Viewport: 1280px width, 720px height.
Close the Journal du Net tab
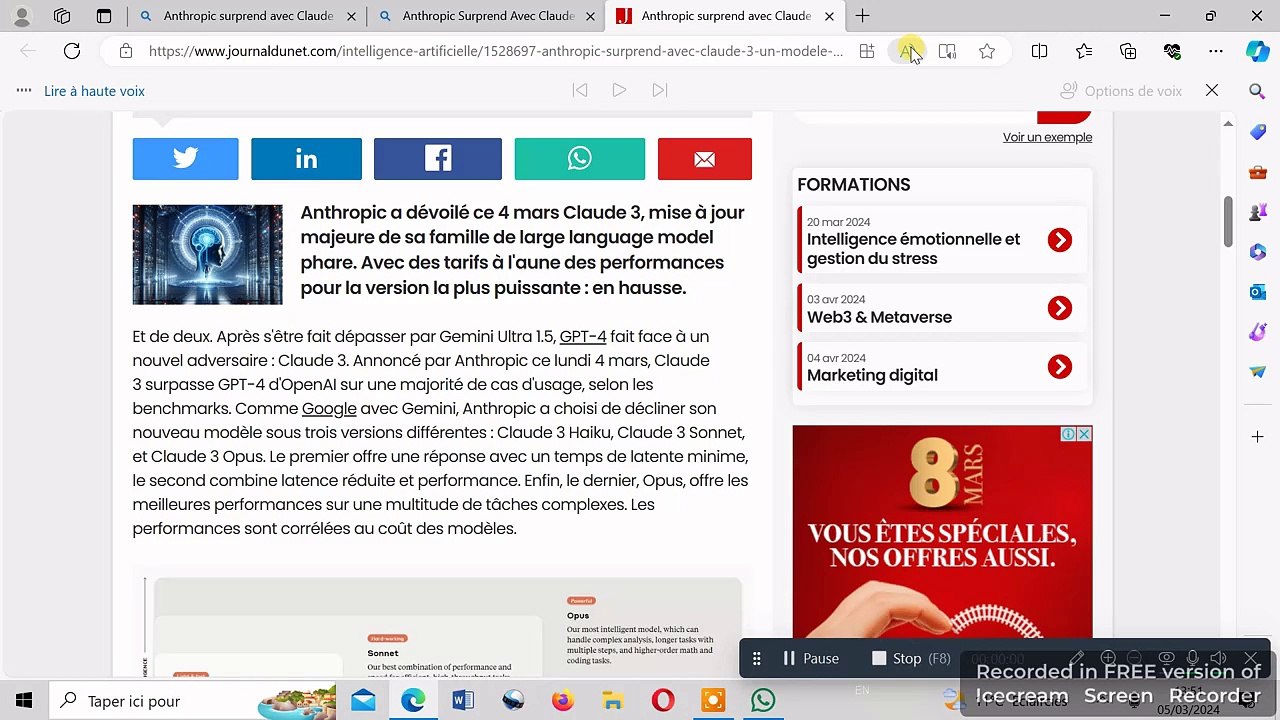click(x=829, y=16)
